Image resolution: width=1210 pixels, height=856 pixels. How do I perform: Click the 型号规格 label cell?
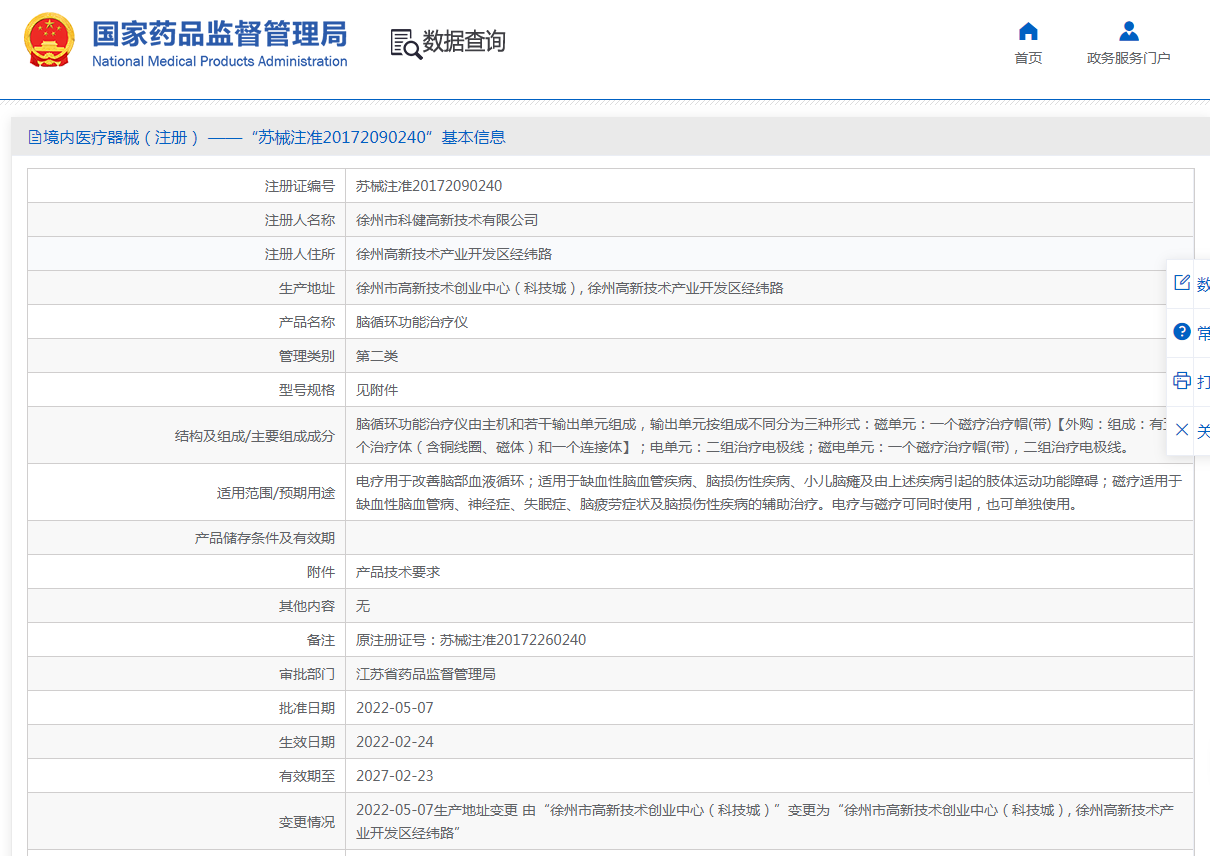(x=186, y=390)
